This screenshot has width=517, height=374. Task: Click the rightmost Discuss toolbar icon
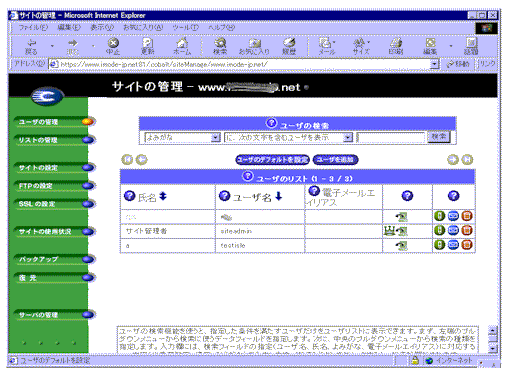click(x=471, y=47)
